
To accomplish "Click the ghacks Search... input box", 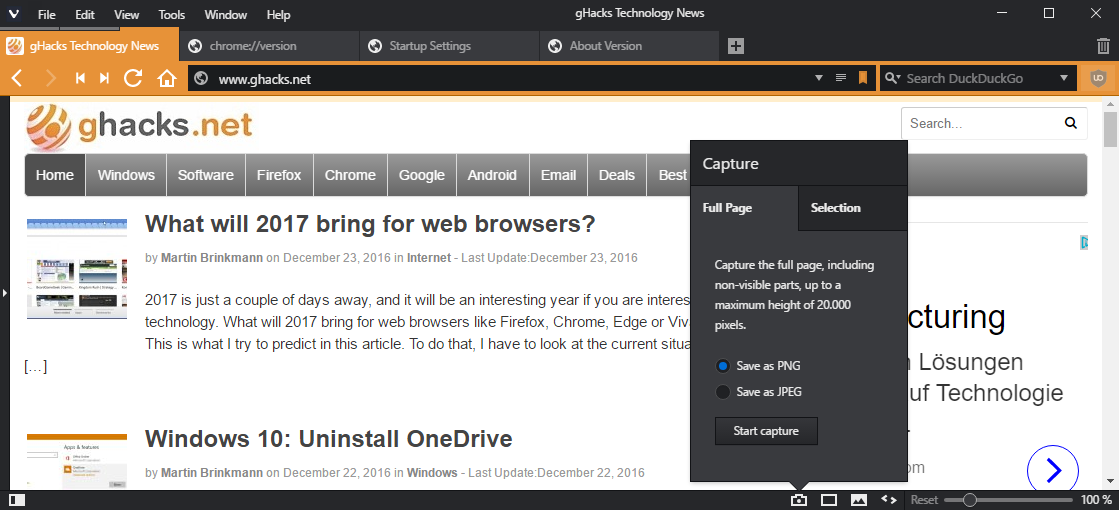I will pos(982,123).
